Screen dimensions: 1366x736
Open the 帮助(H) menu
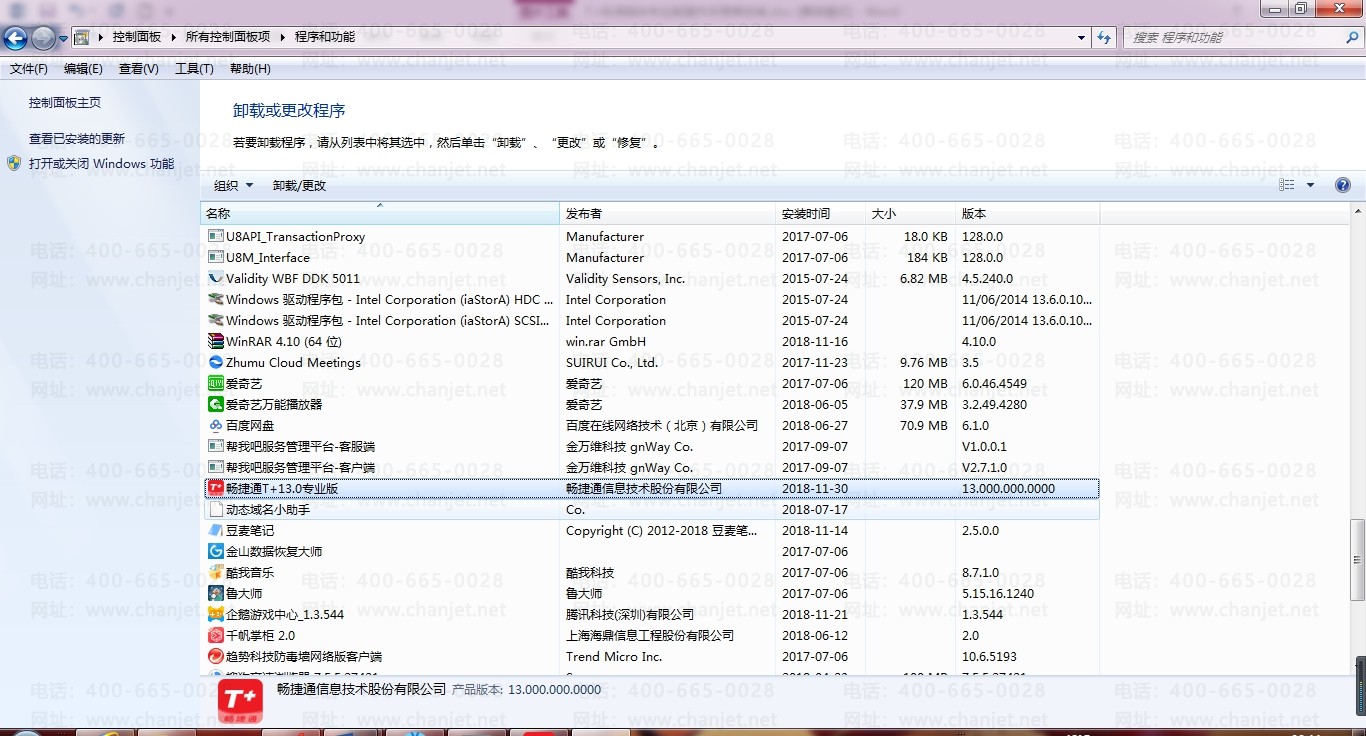tap(250, 69)
